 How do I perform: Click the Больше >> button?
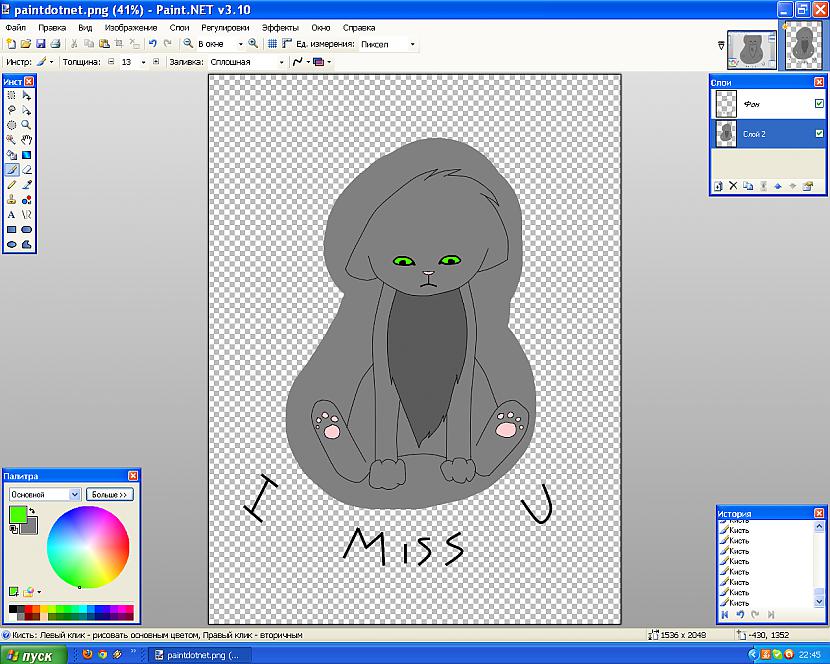(x=110, y=495)
